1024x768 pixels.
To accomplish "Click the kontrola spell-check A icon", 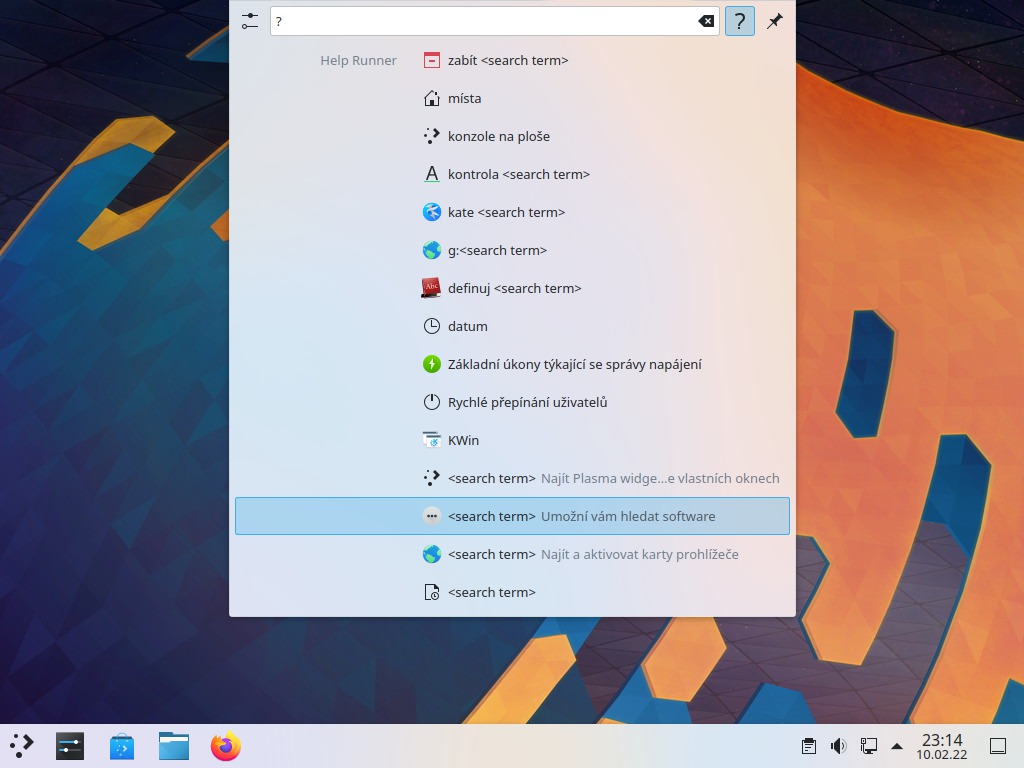I will coord(432,174).
